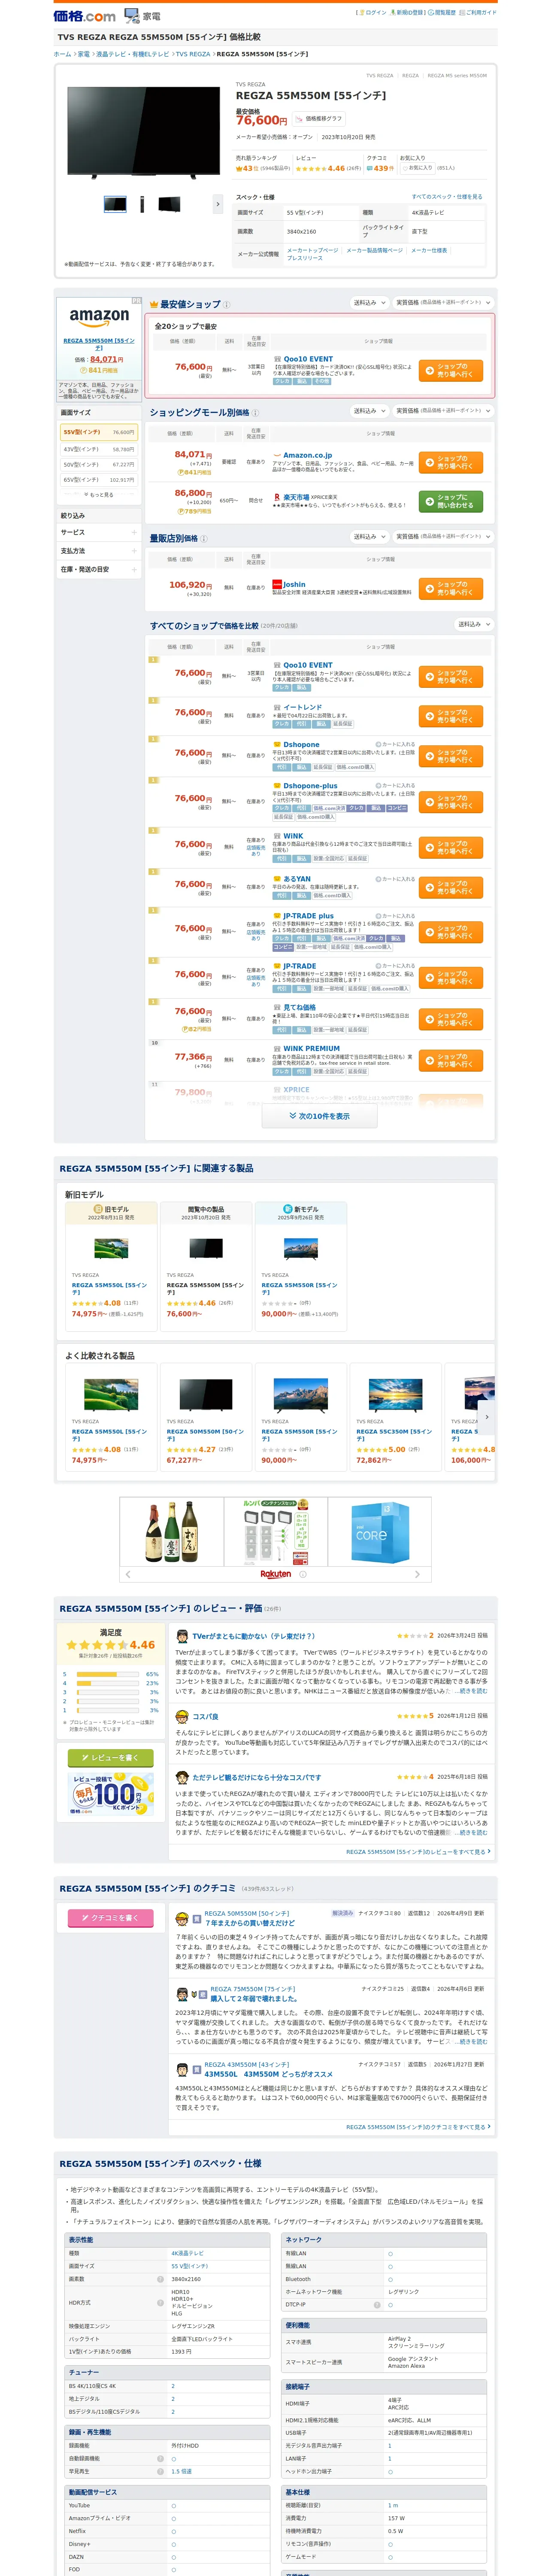Open the コスパ良 review title
This screenshot has width=551, height=2576.
205,1716
